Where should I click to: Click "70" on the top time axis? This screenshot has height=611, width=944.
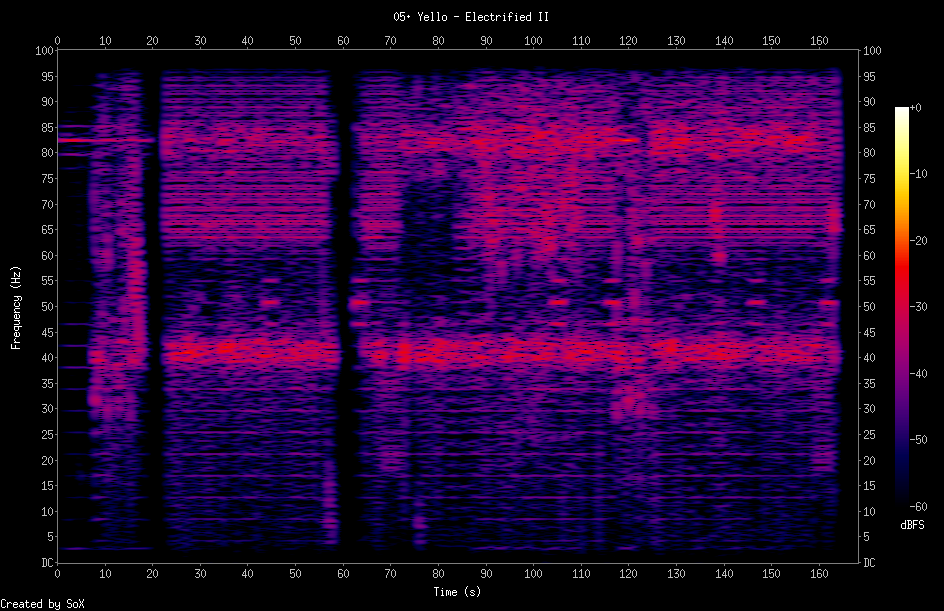point(391,41)
